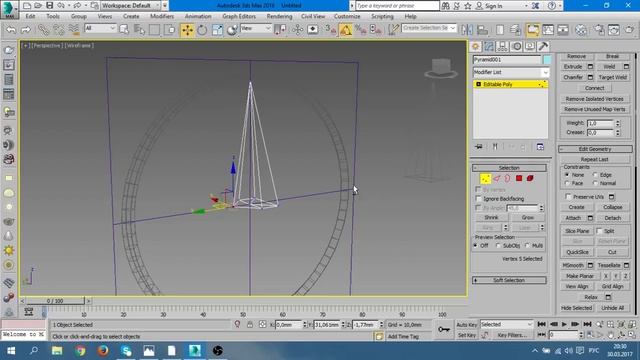The width and height of the screenshot is (640, 360).
Task: Enable the Split checkbox
Action: point(599,231)
